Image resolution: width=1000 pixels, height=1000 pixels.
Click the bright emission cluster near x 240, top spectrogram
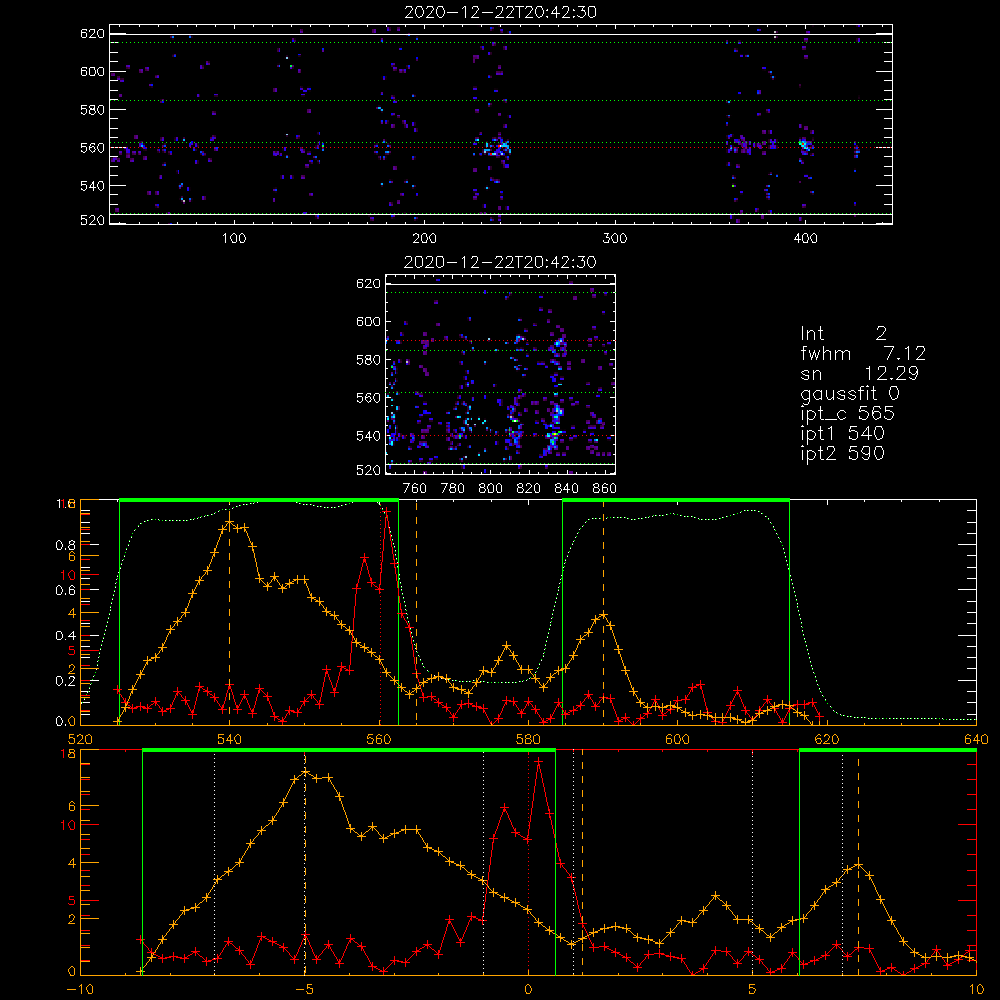(496, 149)
